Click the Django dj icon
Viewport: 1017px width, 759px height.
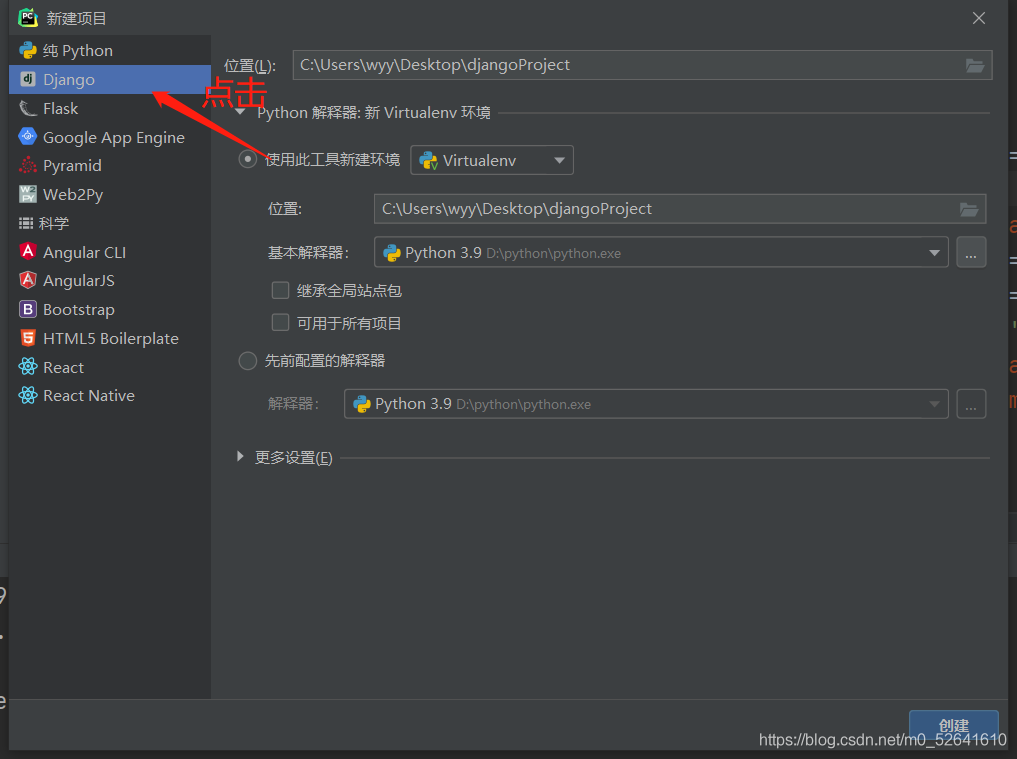click(x=28, y=79)
